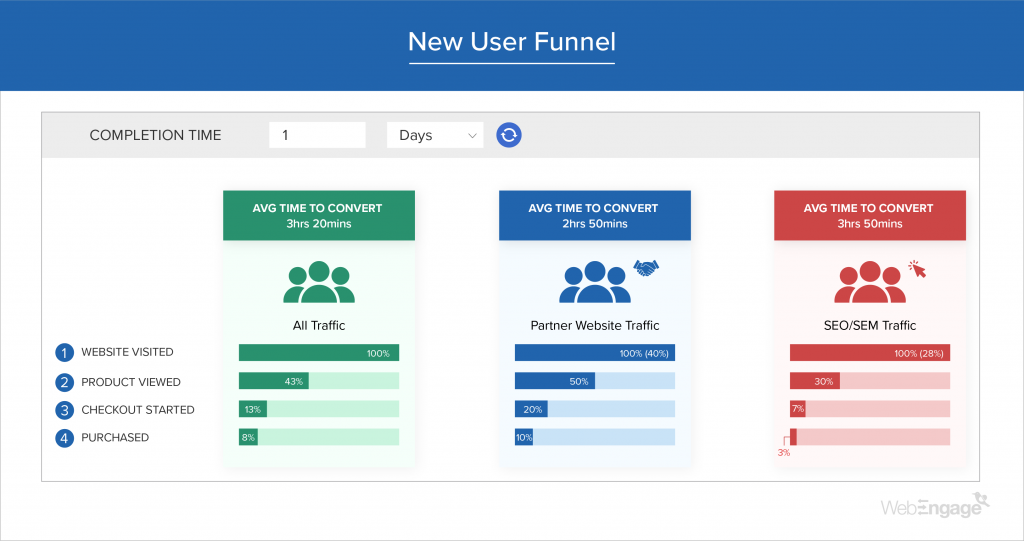This screenshot has height=541, width=1024.
Task: Click step 4 circle beside Purchased
Action: tap(65, 438)
